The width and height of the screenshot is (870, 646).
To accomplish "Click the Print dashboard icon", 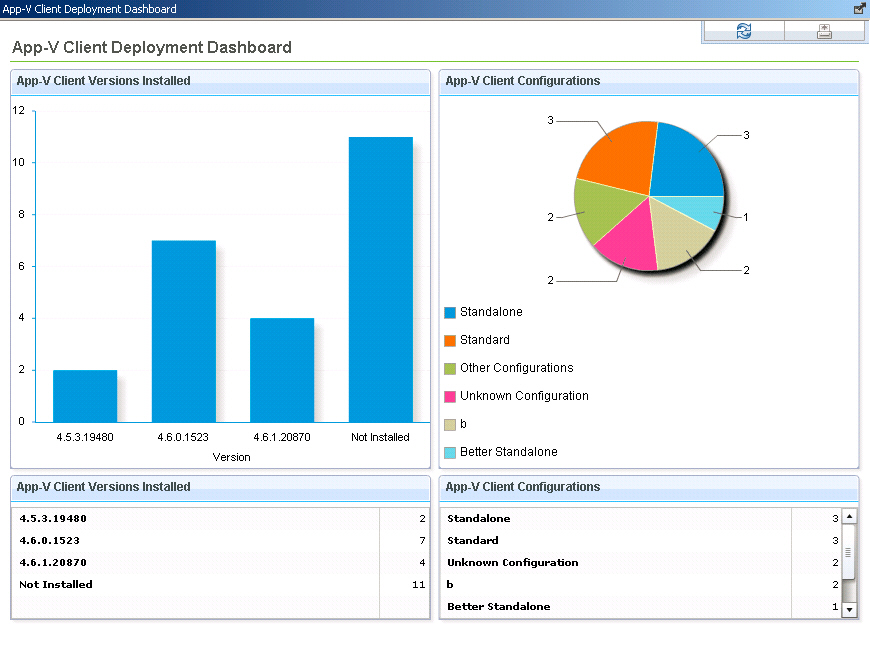I will 824,31.
